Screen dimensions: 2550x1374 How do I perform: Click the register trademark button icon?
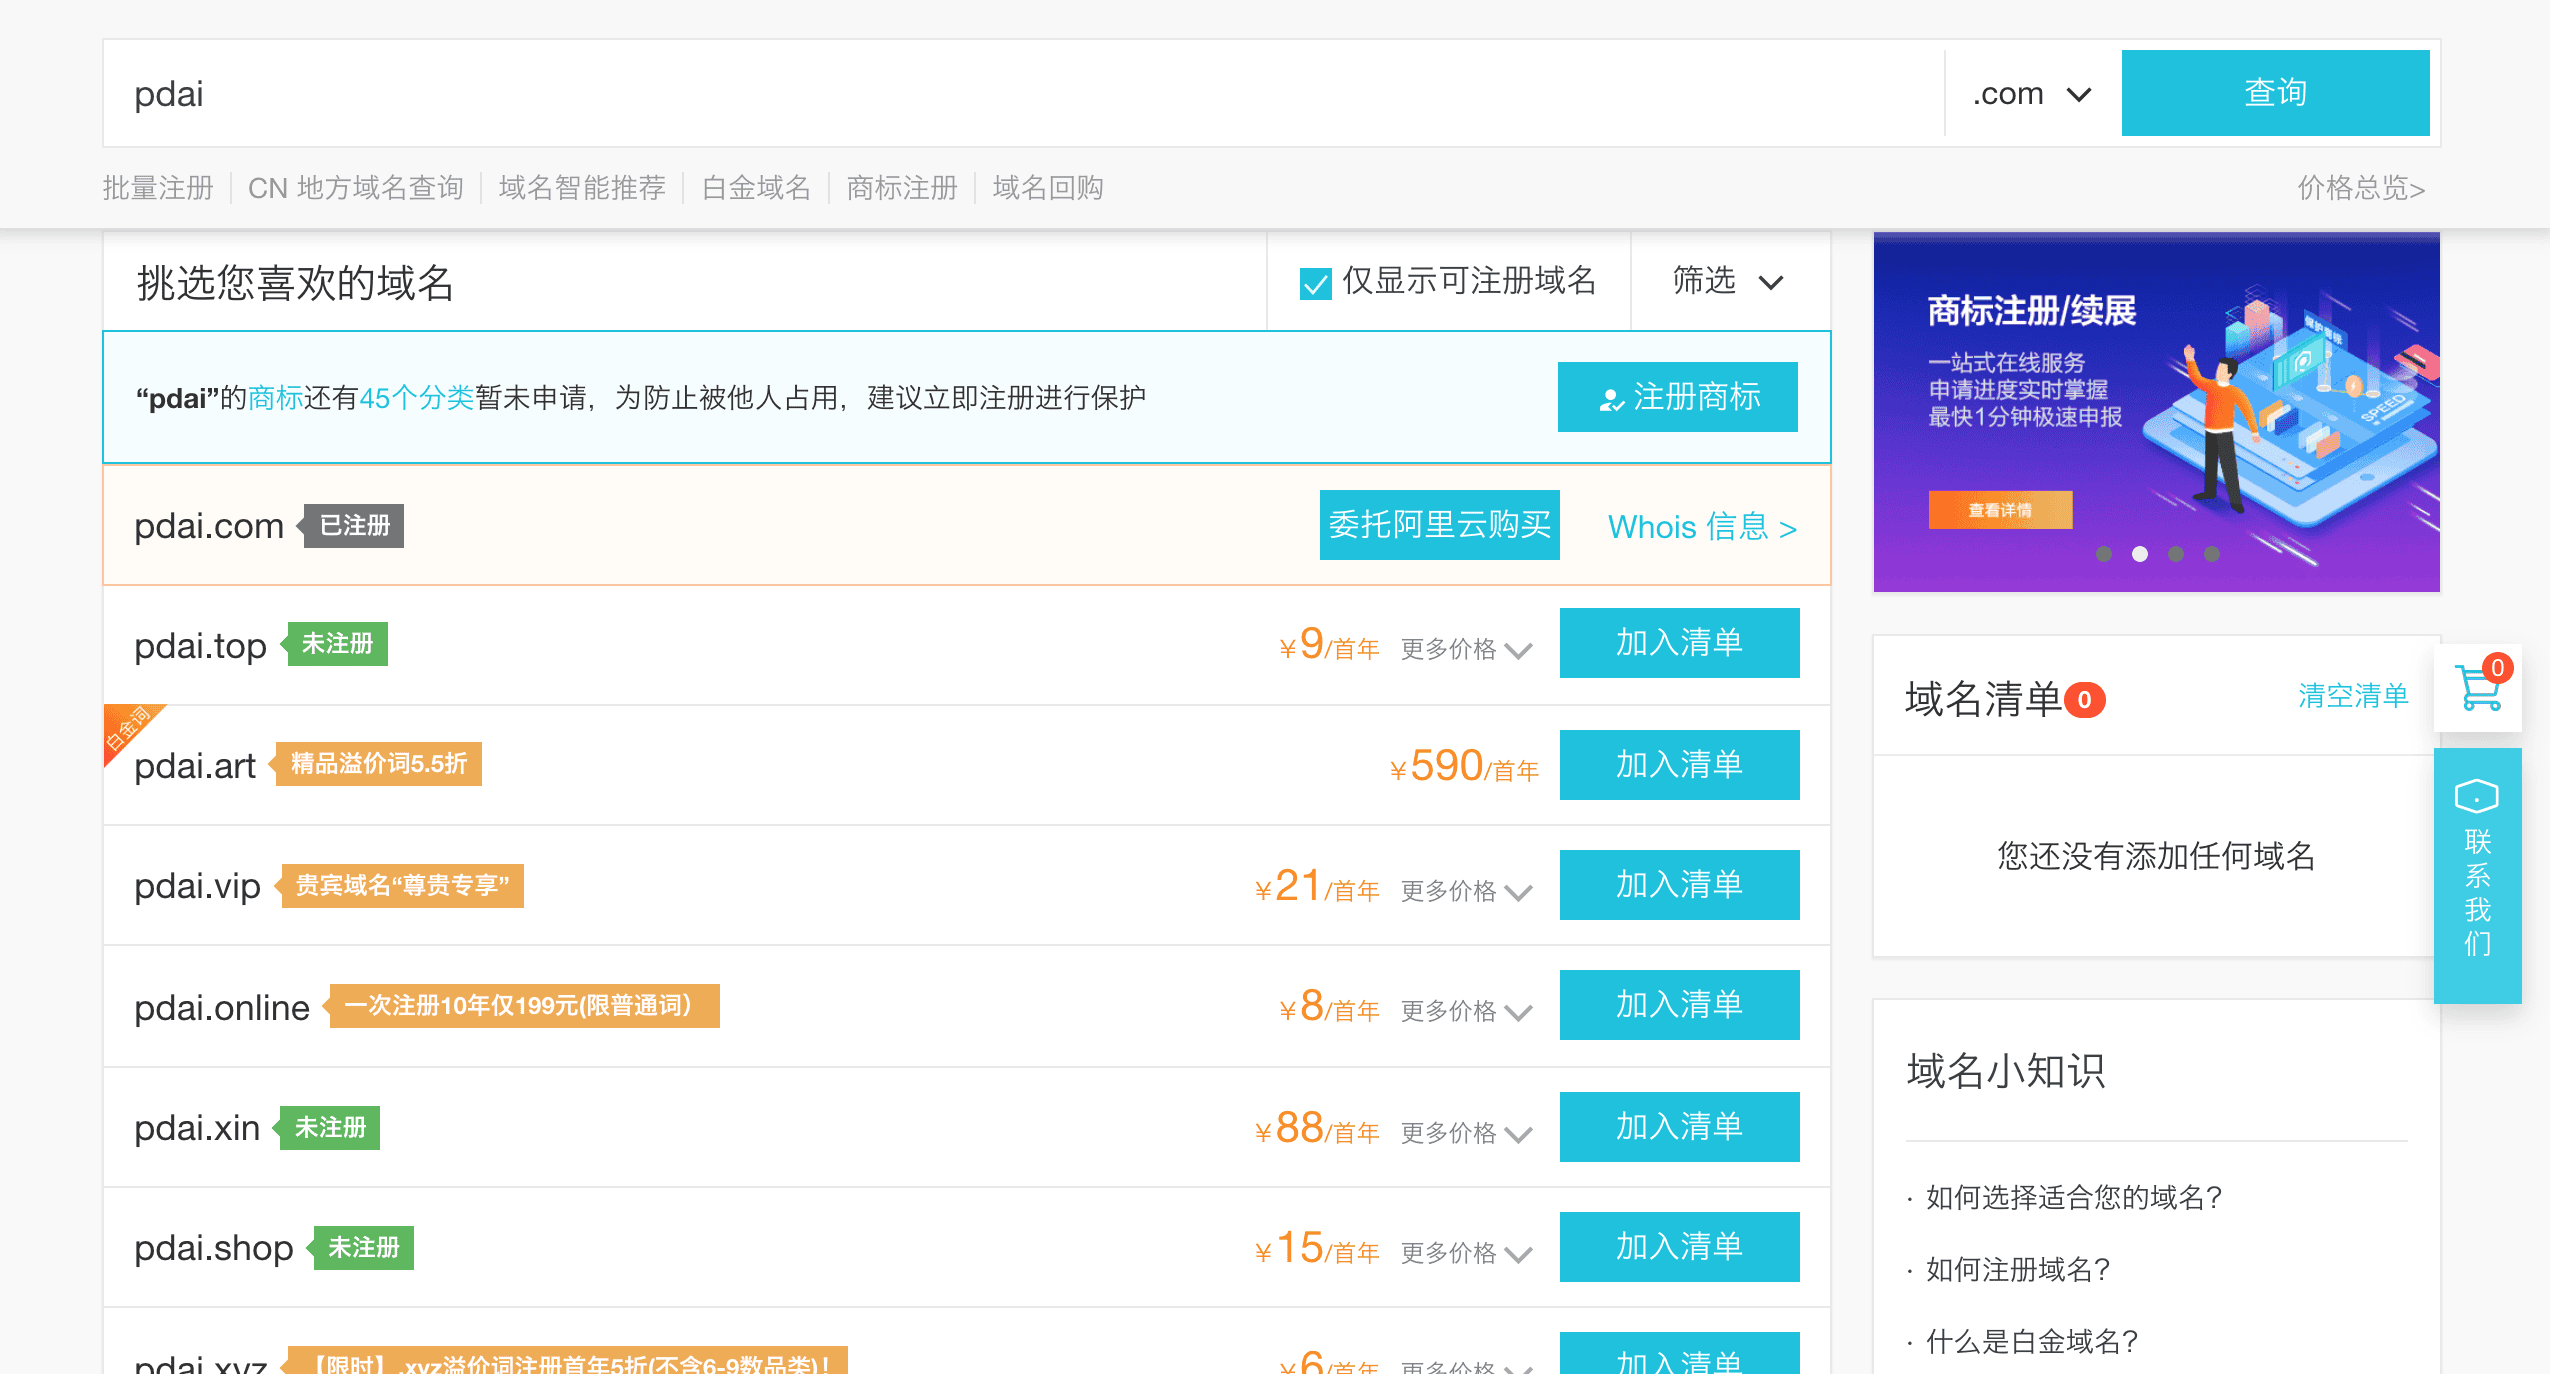[x=1611, y=399]
